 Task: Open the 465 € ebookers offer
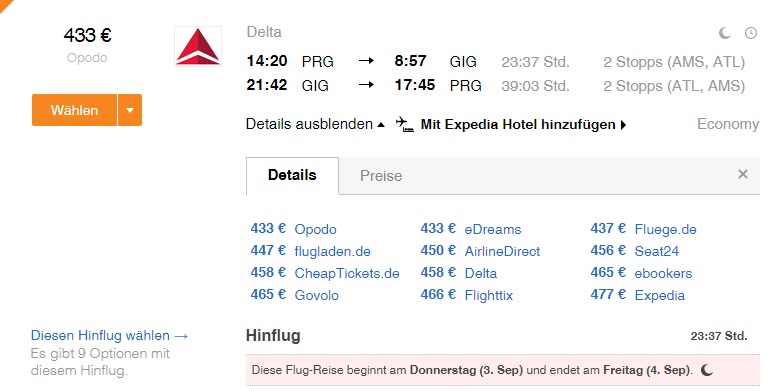pos(641,273)
